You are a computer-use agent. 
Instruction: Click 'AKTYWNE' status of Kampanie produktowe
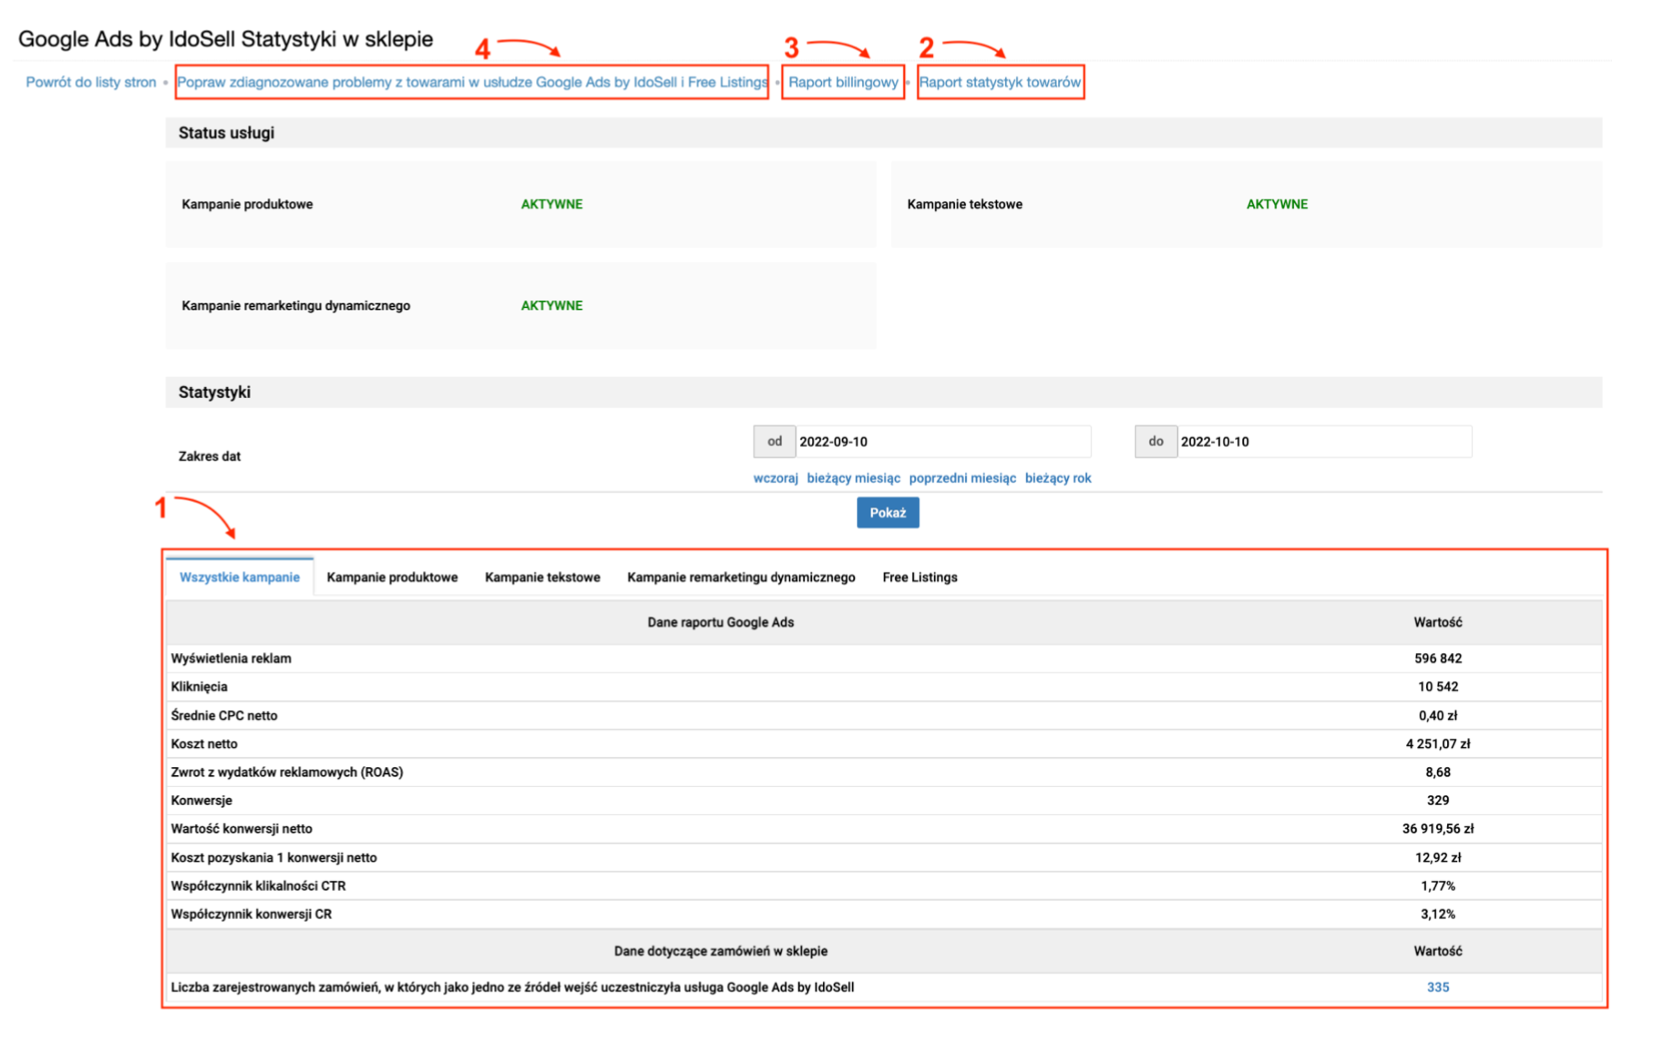click(x=552, y=204)
